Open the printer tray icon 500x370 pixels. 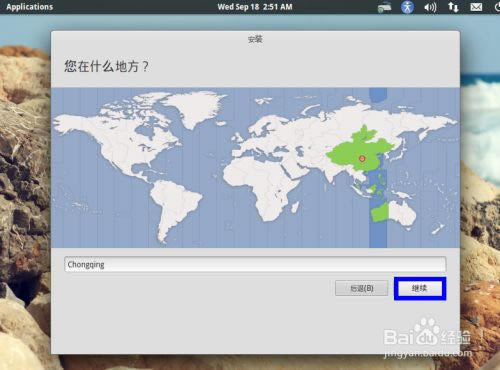pos(384,7)
